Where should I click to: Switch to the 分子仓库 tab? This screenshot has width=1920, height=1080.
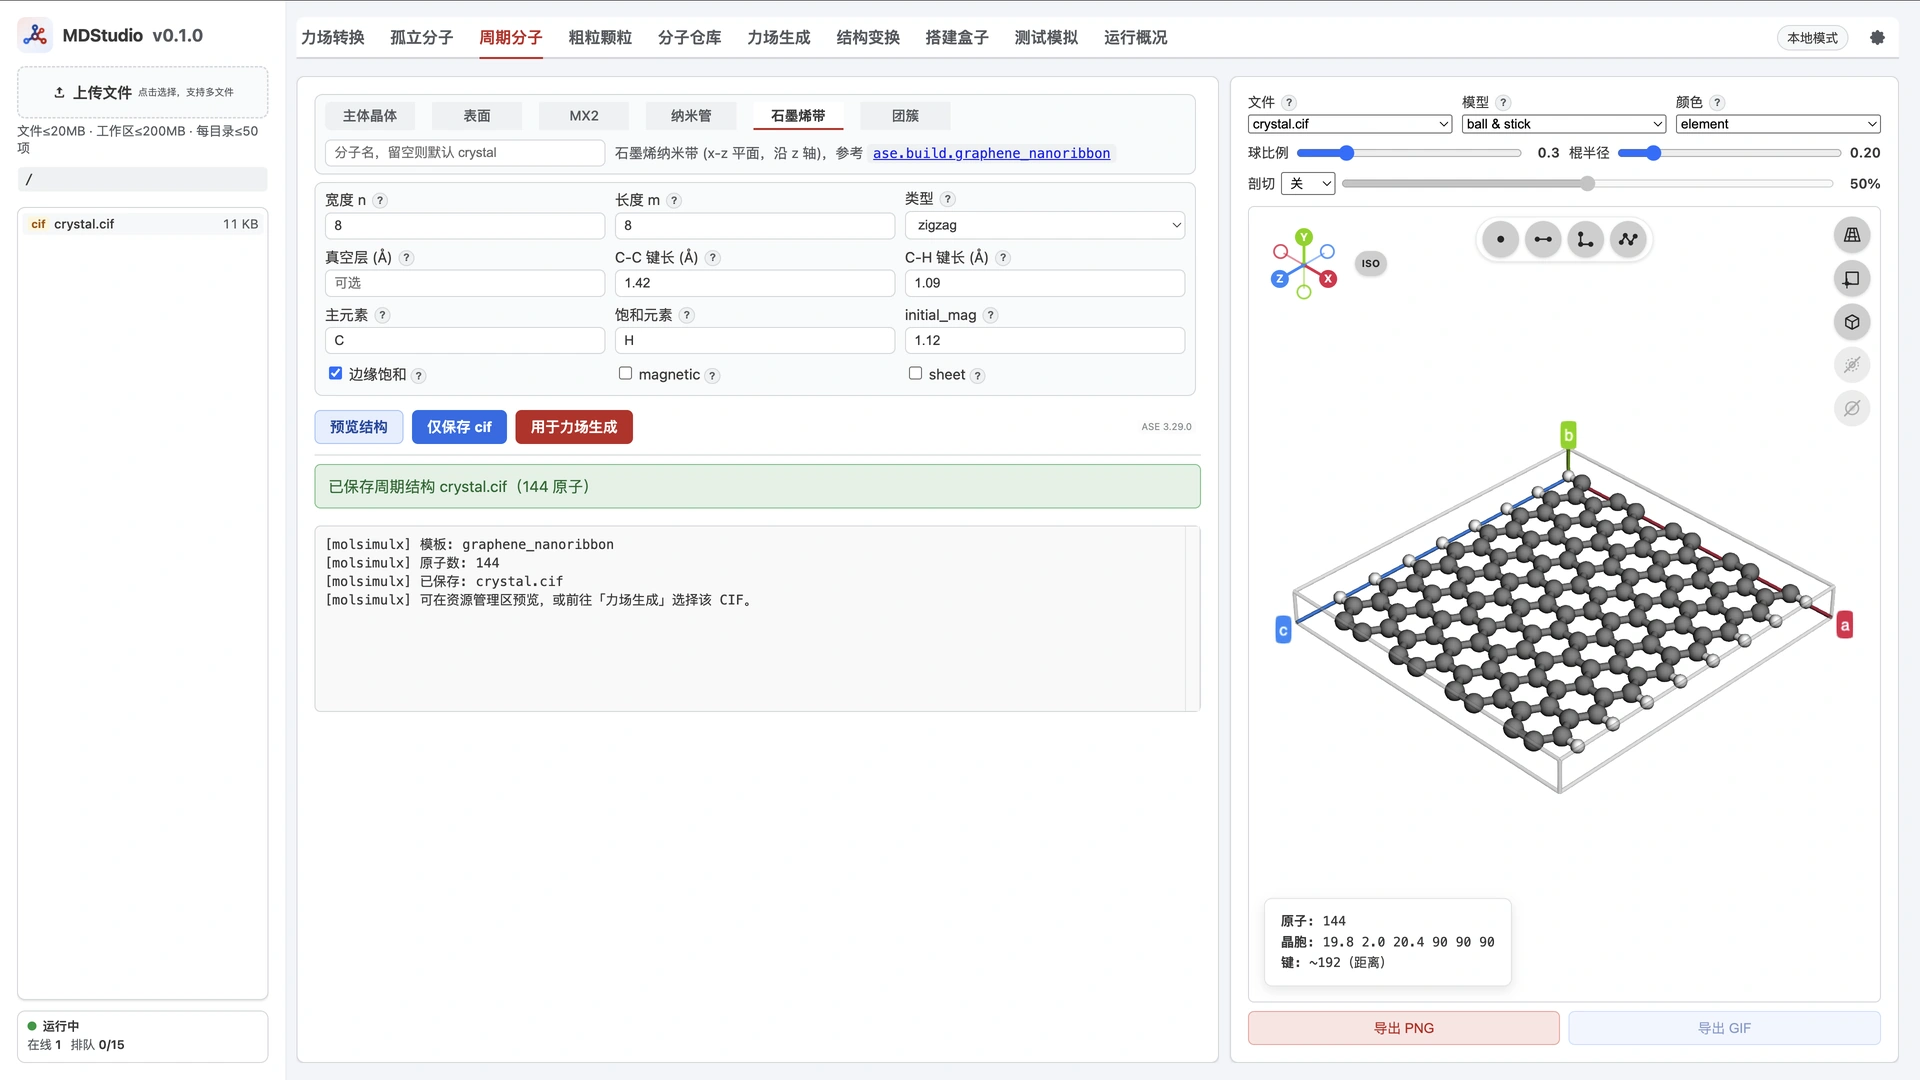(x=689, y=37)
